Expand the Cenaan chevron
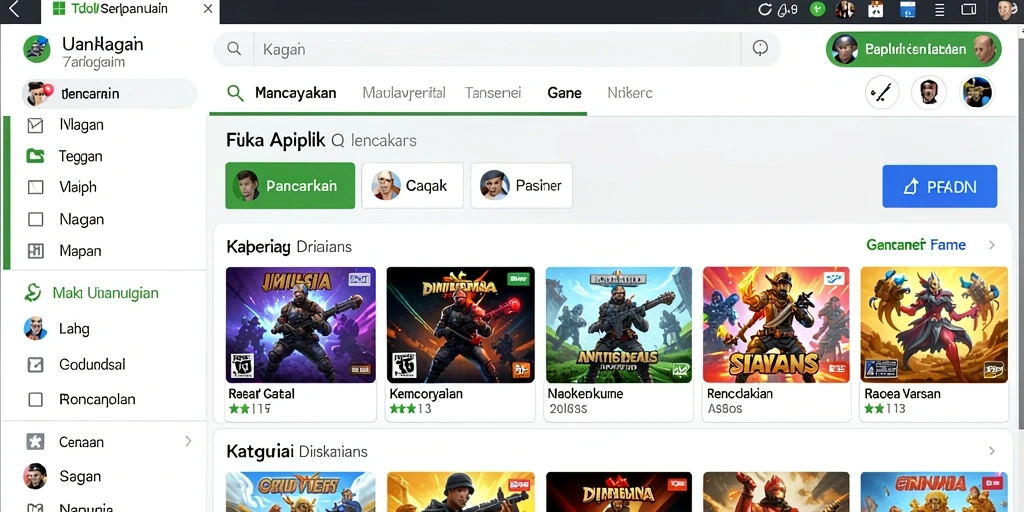The width and height of the screenshot is (1024, 512). (188, 441)
